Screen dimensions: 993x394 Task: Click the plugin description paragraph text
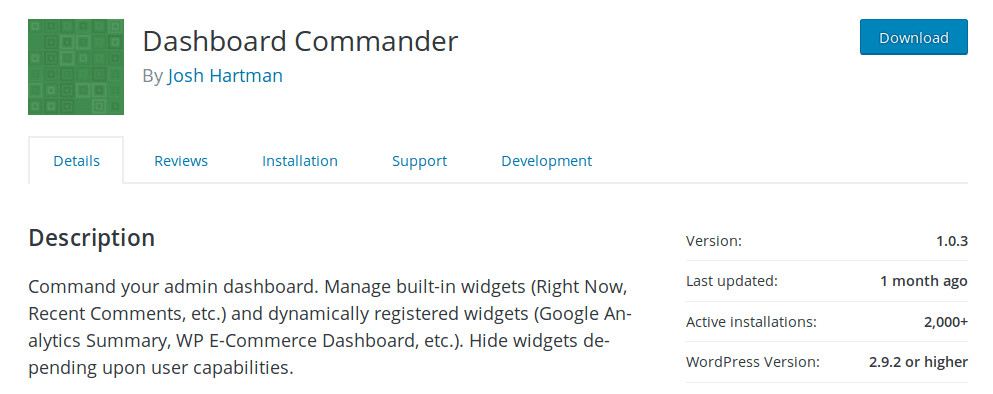point(329,327)
